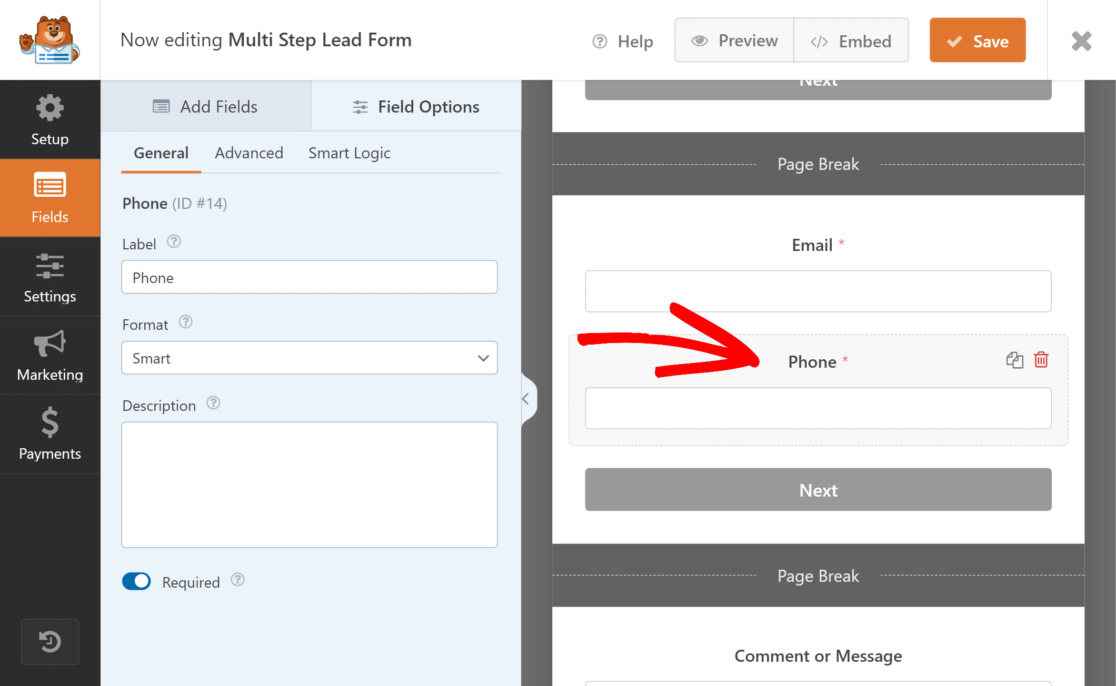The image size is (1116, 686).
Task: Click the Embed button
Action: [851, 41]
